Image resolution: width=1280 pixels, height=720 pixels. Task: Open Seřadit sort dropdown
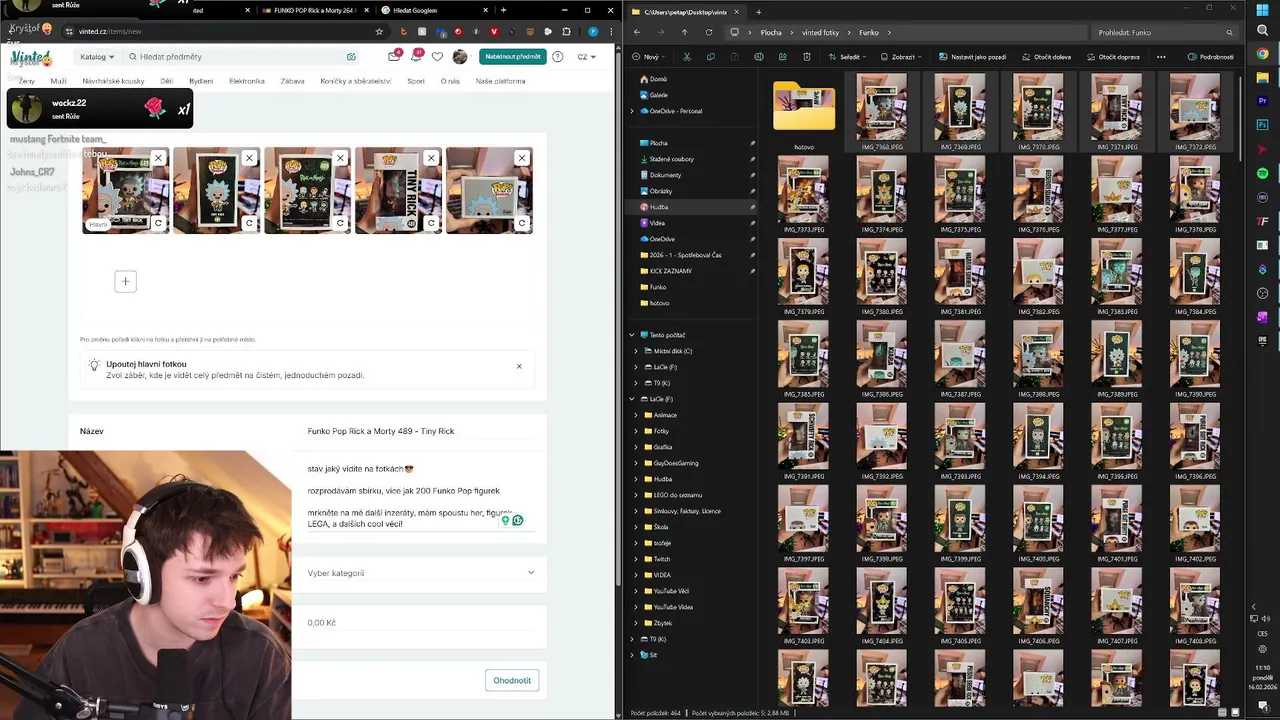click(848, 57)
